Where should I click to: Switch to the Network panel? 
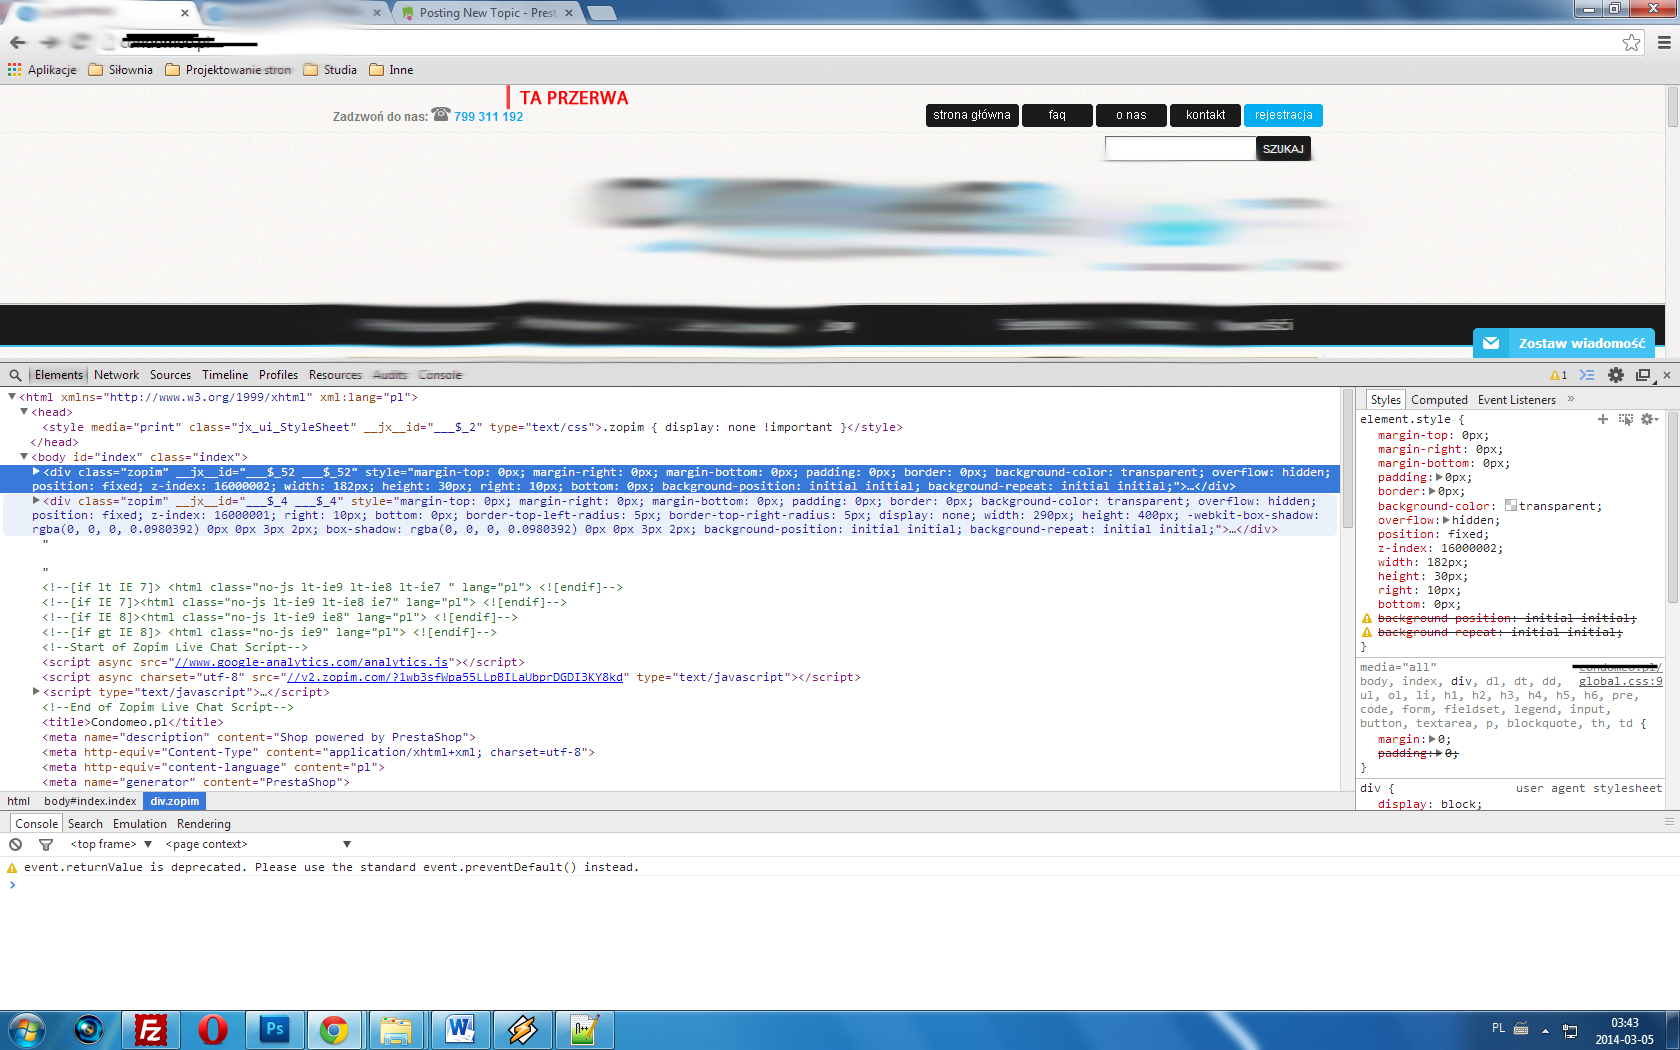pyautogui.click(x=116, y=375)
